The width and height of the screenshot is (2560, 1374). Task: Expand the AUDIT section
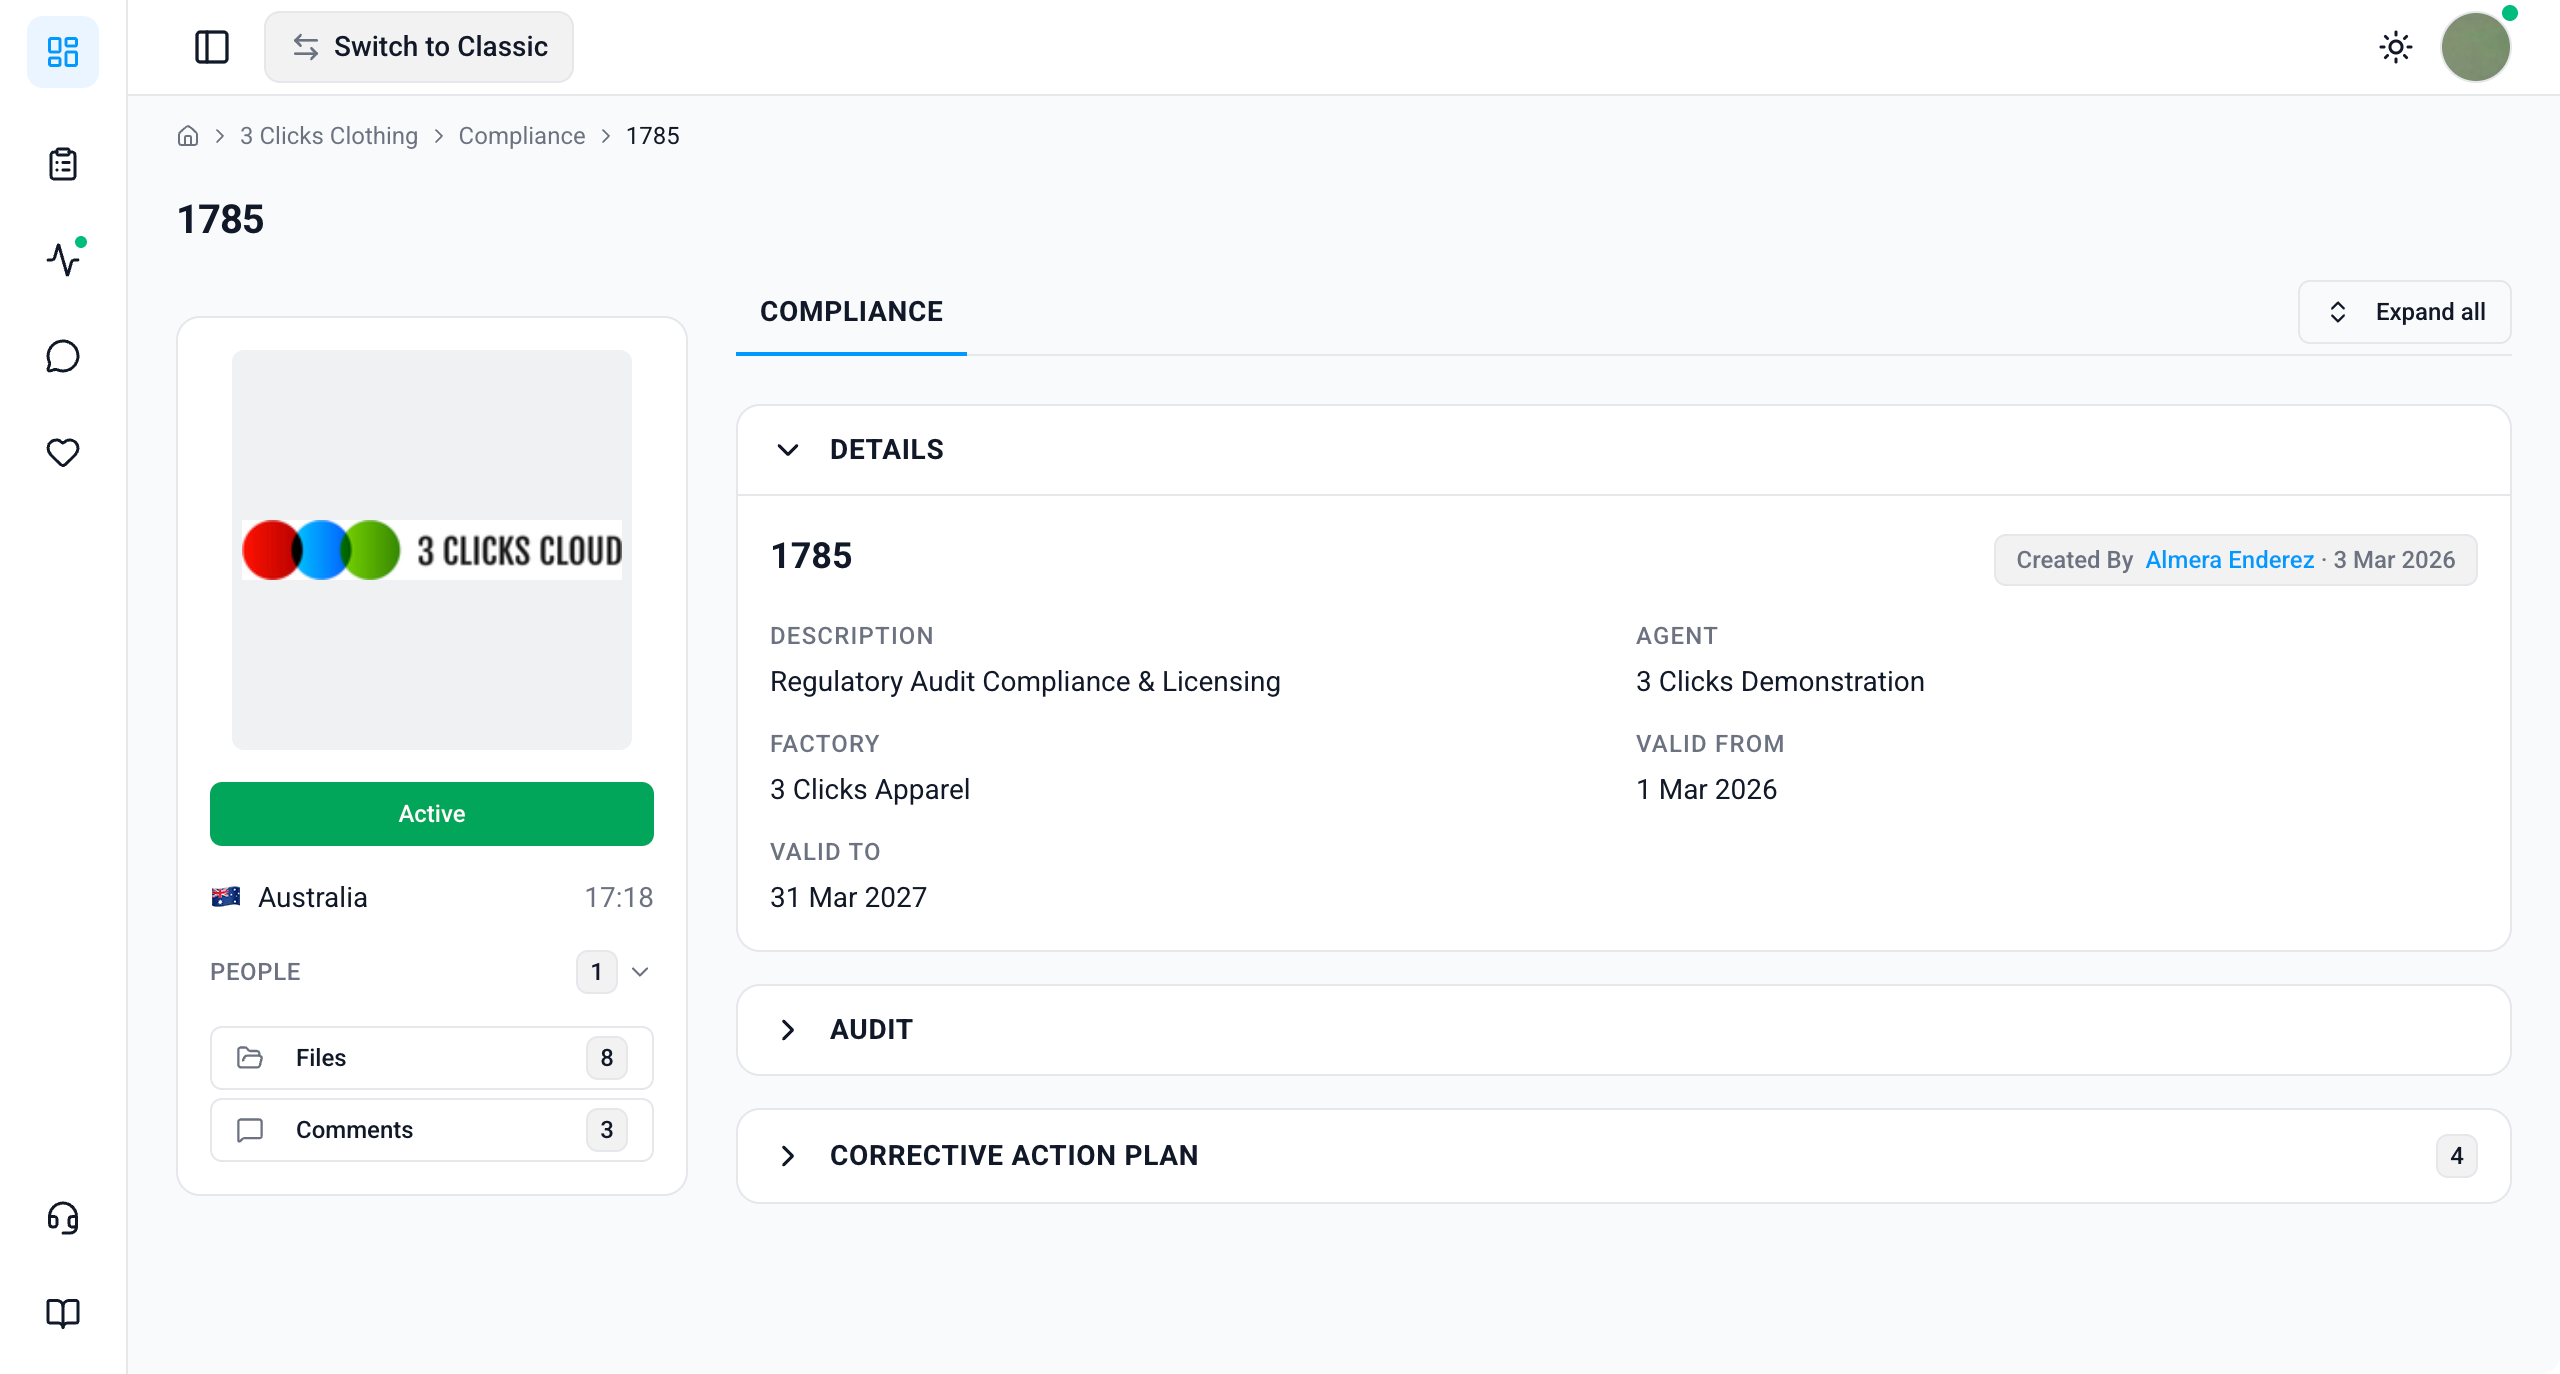[1624, 1030]
